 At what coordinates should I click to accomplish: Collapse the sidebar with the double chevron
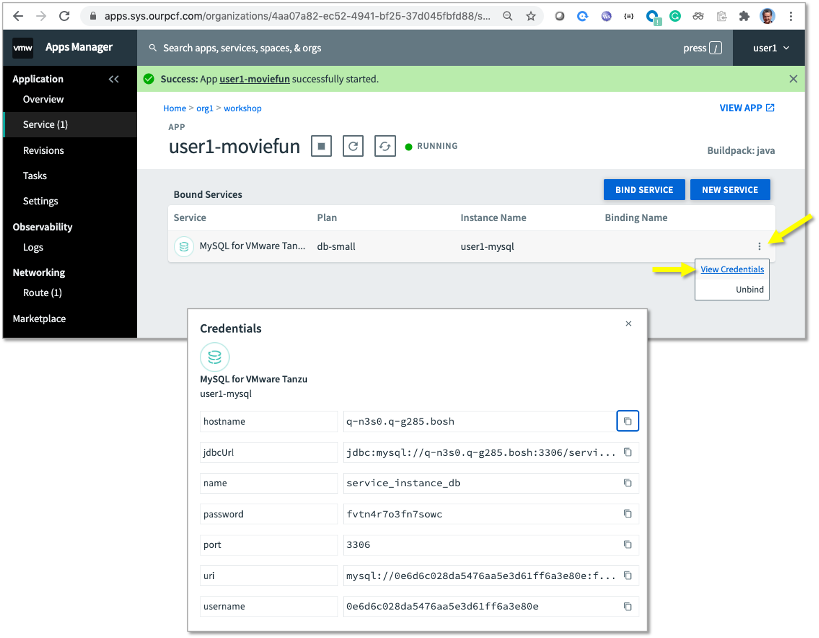pos(113,79)
